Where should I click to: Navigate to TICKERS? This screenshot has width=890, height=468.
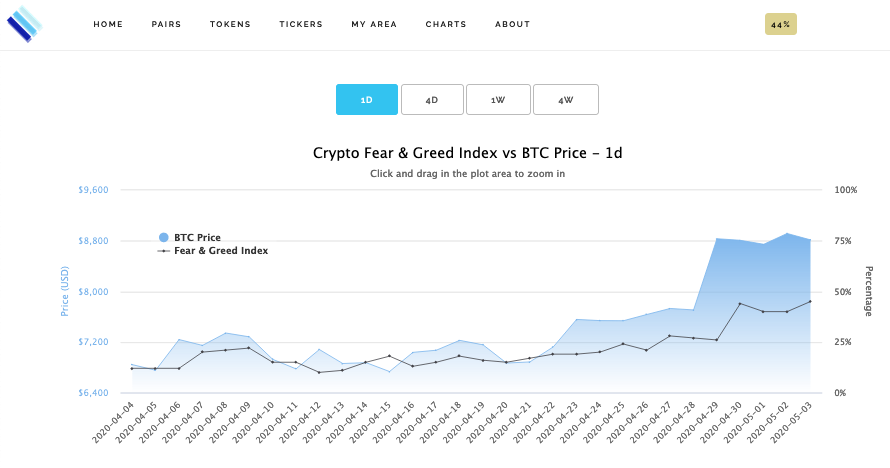[301, 24]
